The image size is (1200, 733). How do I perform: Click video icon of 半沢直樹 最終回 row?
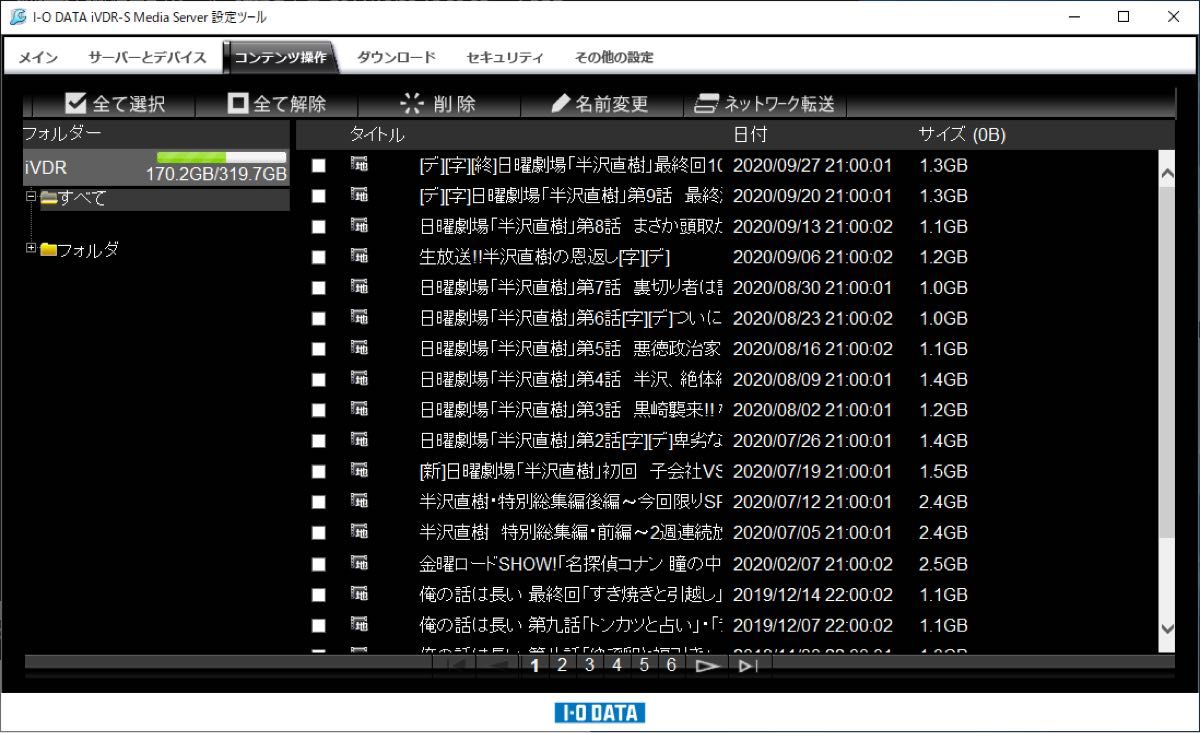click(359, 165)
